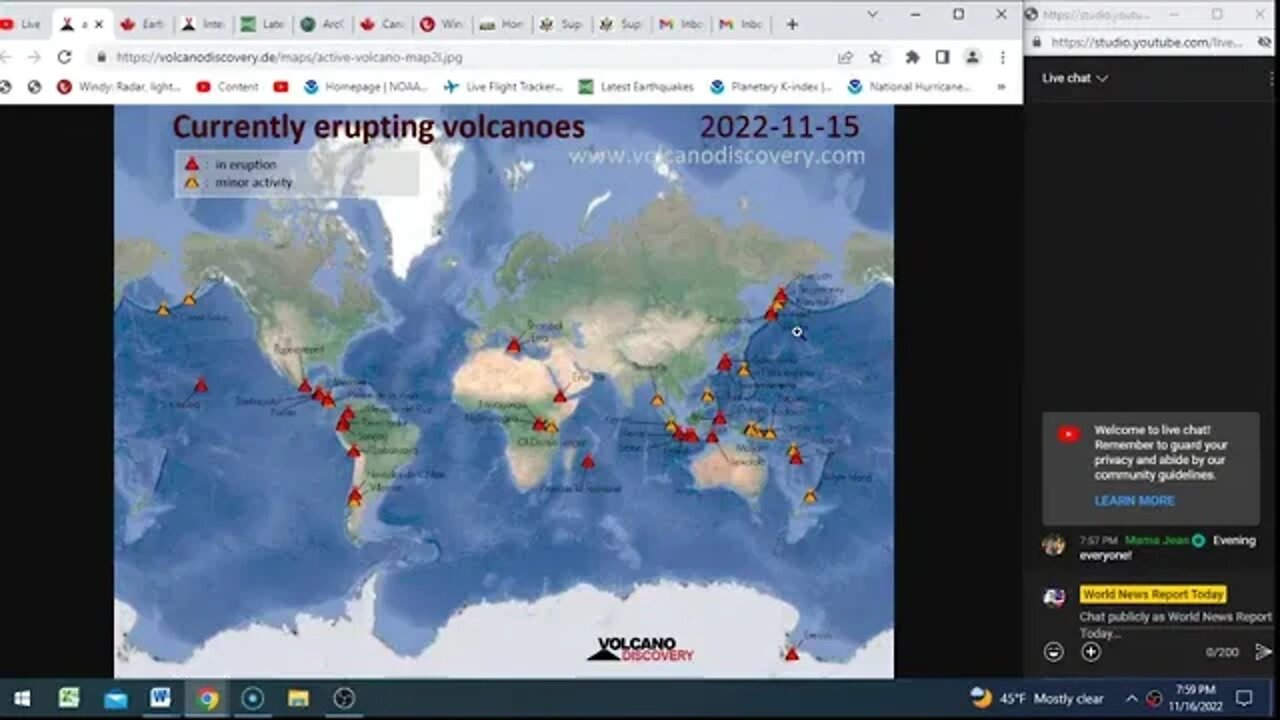The height and width of the screenshot is (720, 1280).
Task: Switch to the first Gmail Inbox tab
Action: [681, 24]
